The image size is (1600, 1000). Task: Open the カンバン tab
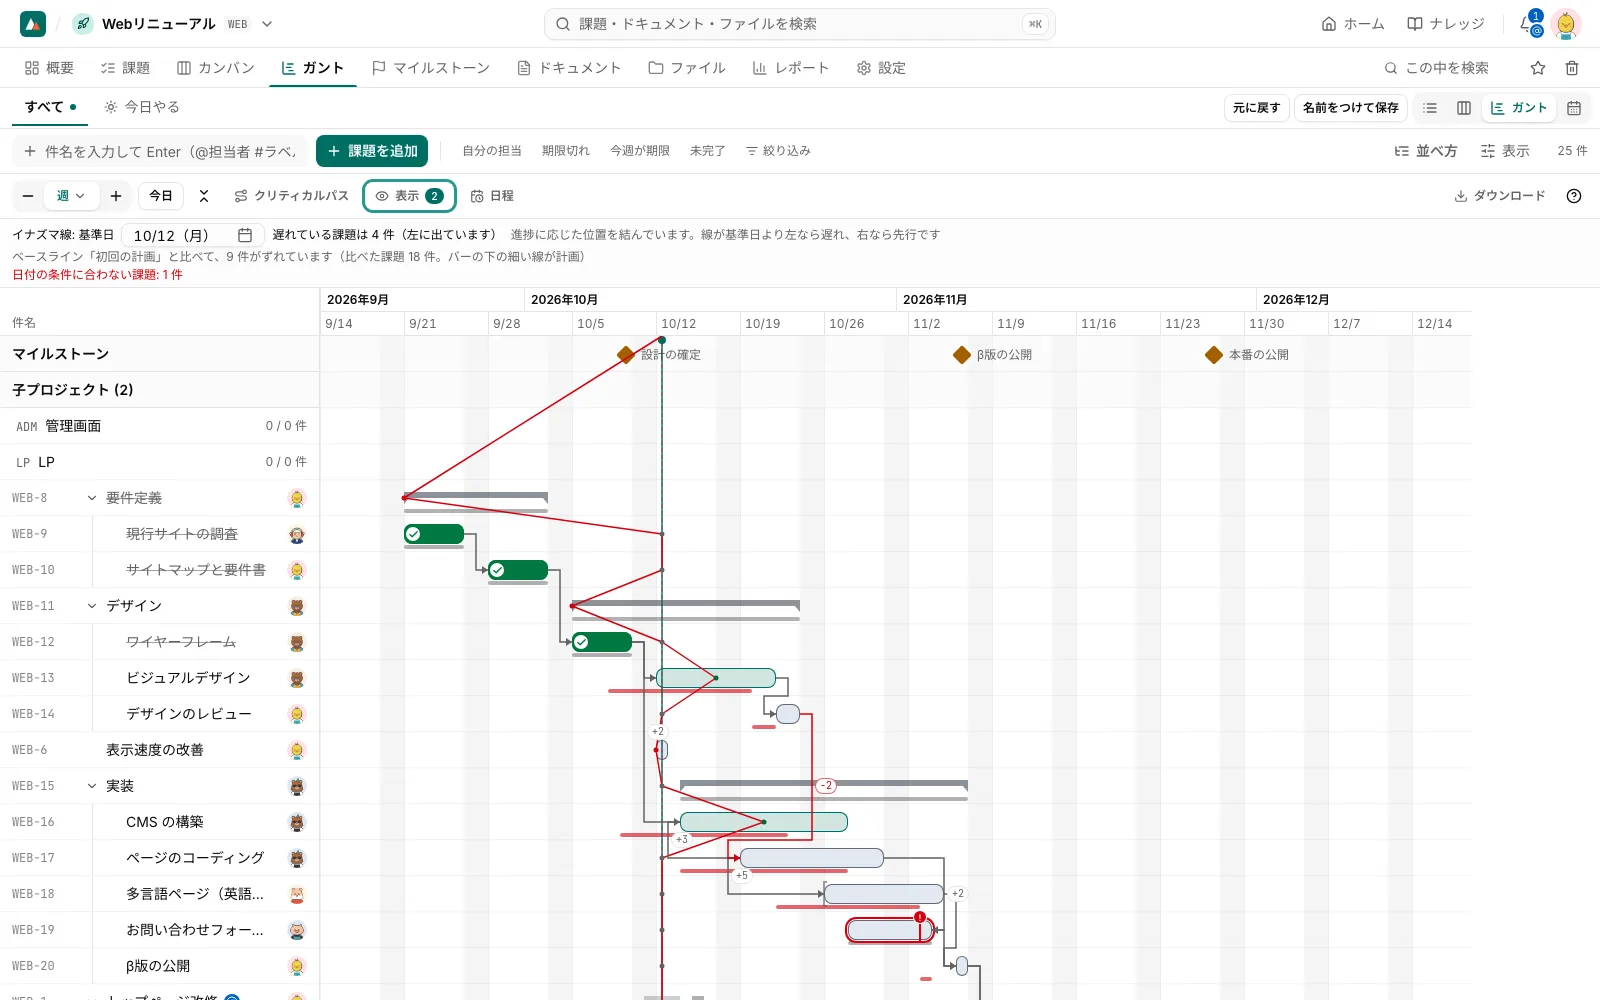click(216, 68)
